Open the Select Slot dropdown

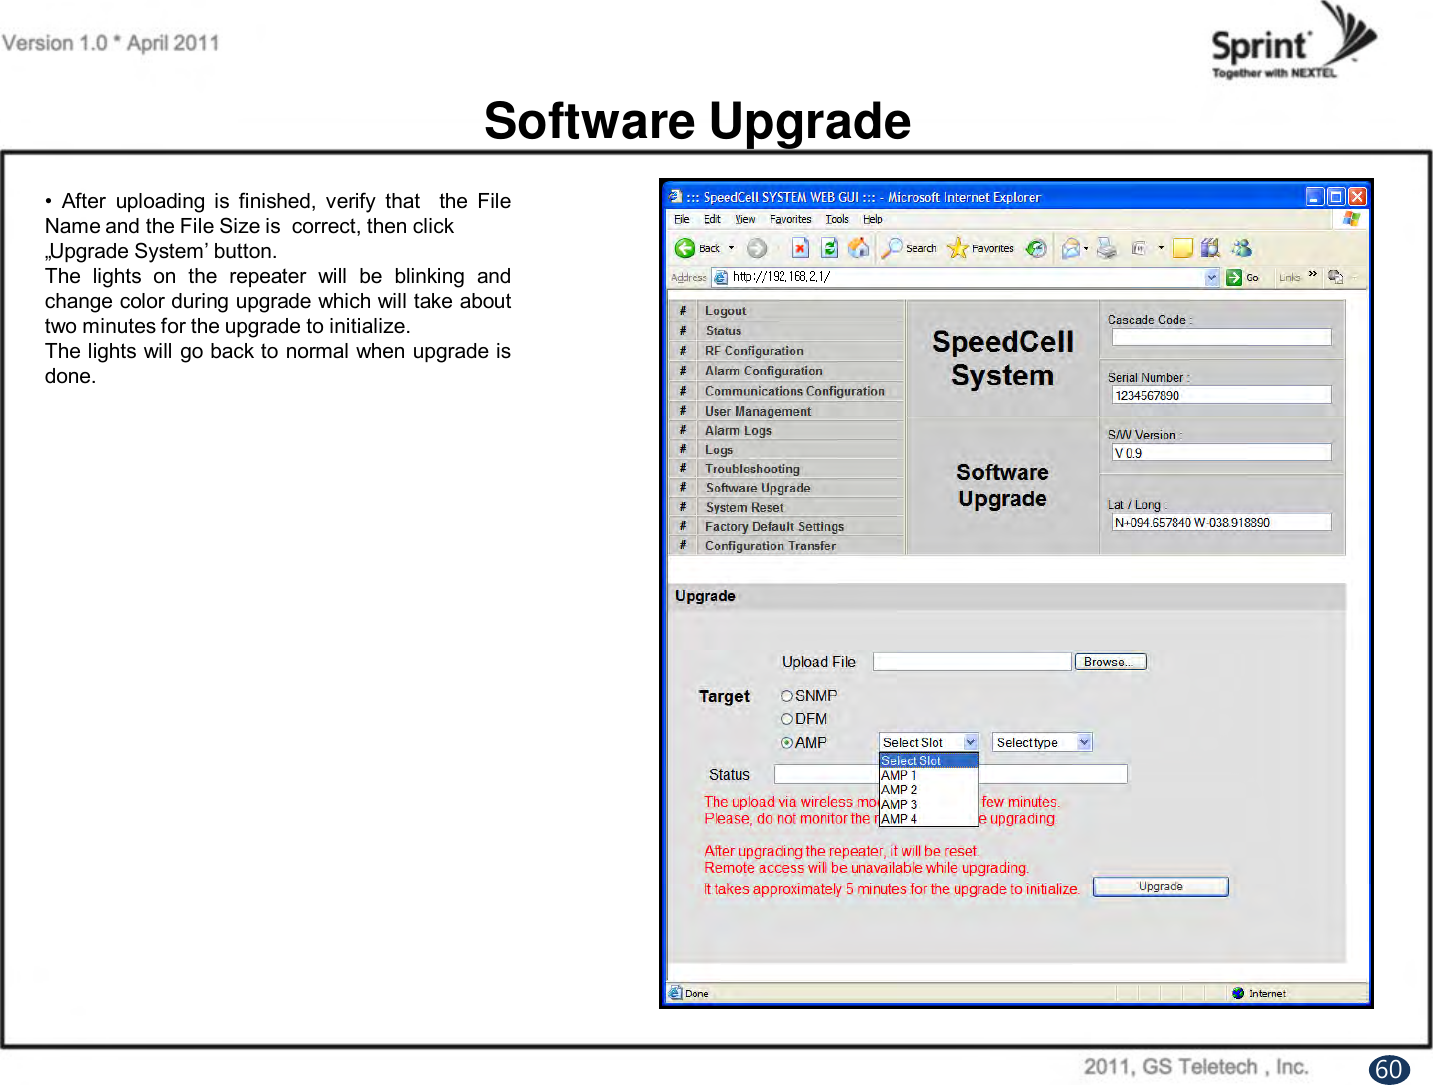click(x=928, y=742)
